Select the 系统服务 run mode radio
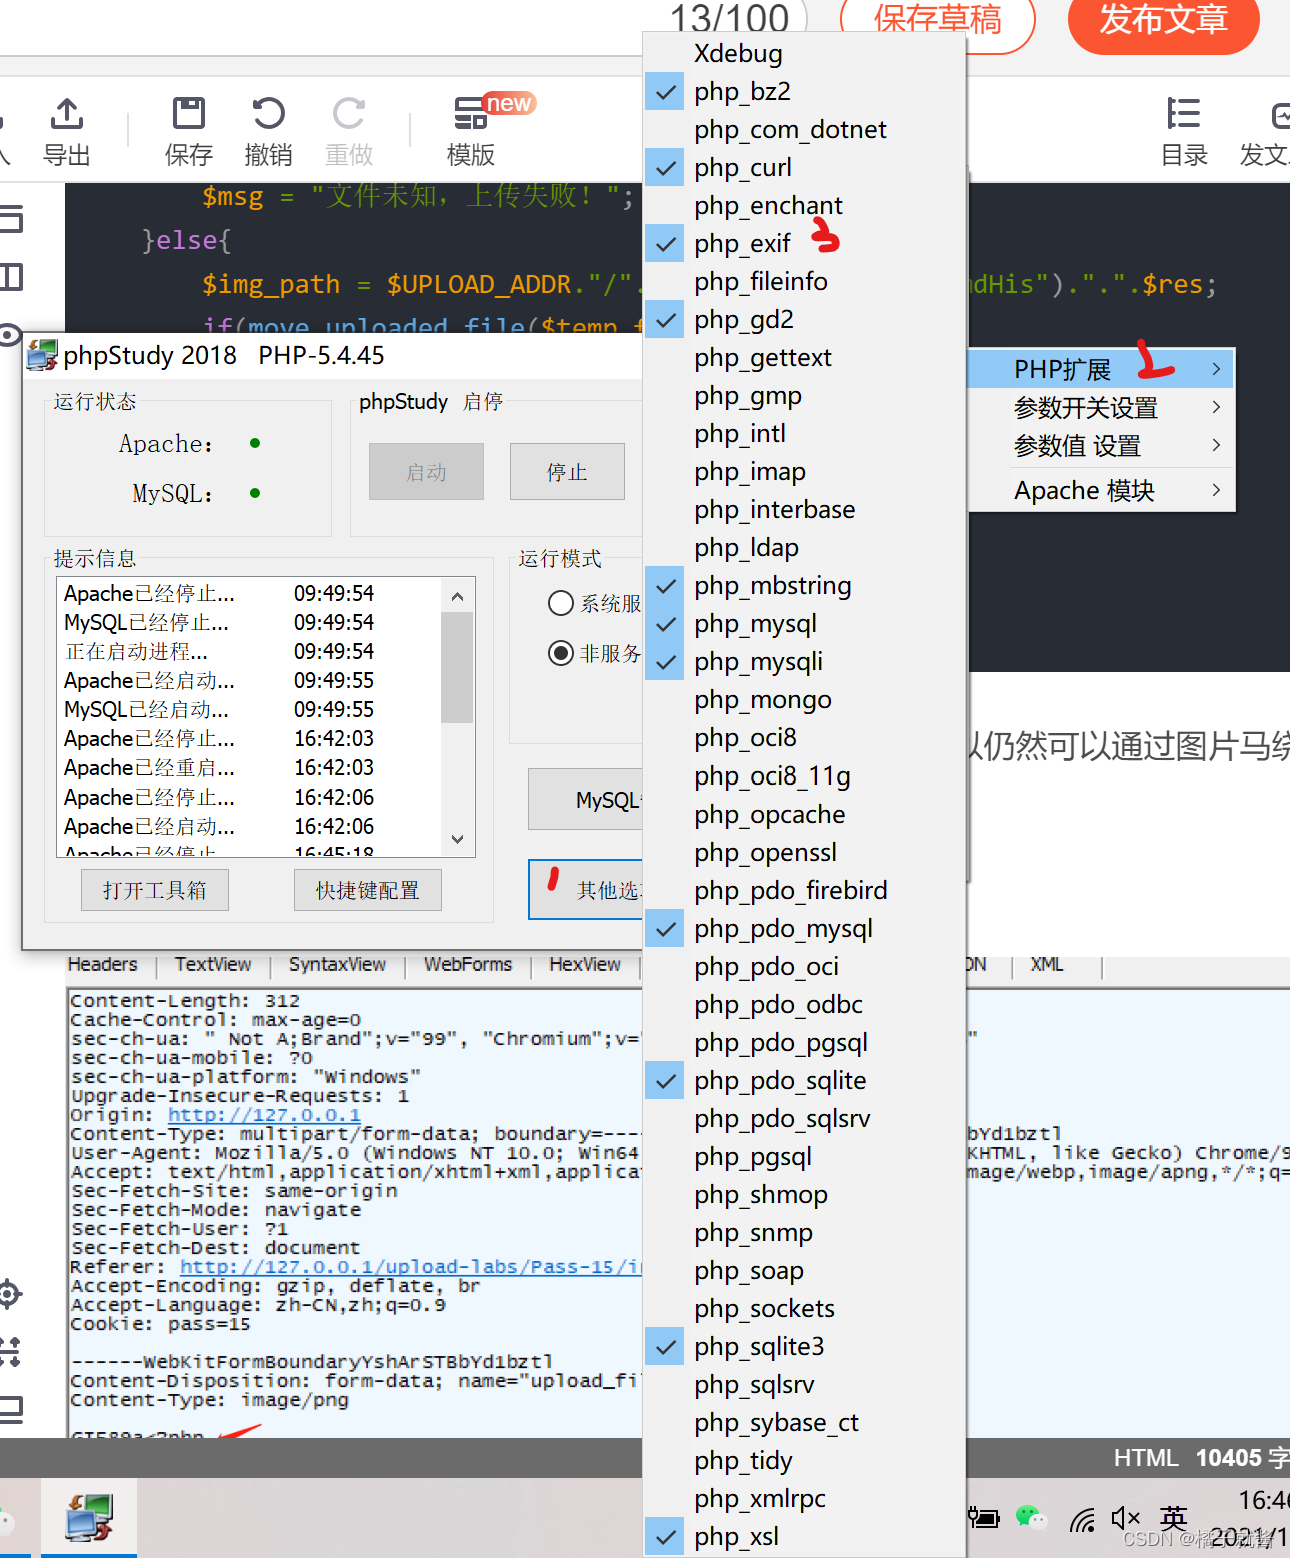 [561, 603]
